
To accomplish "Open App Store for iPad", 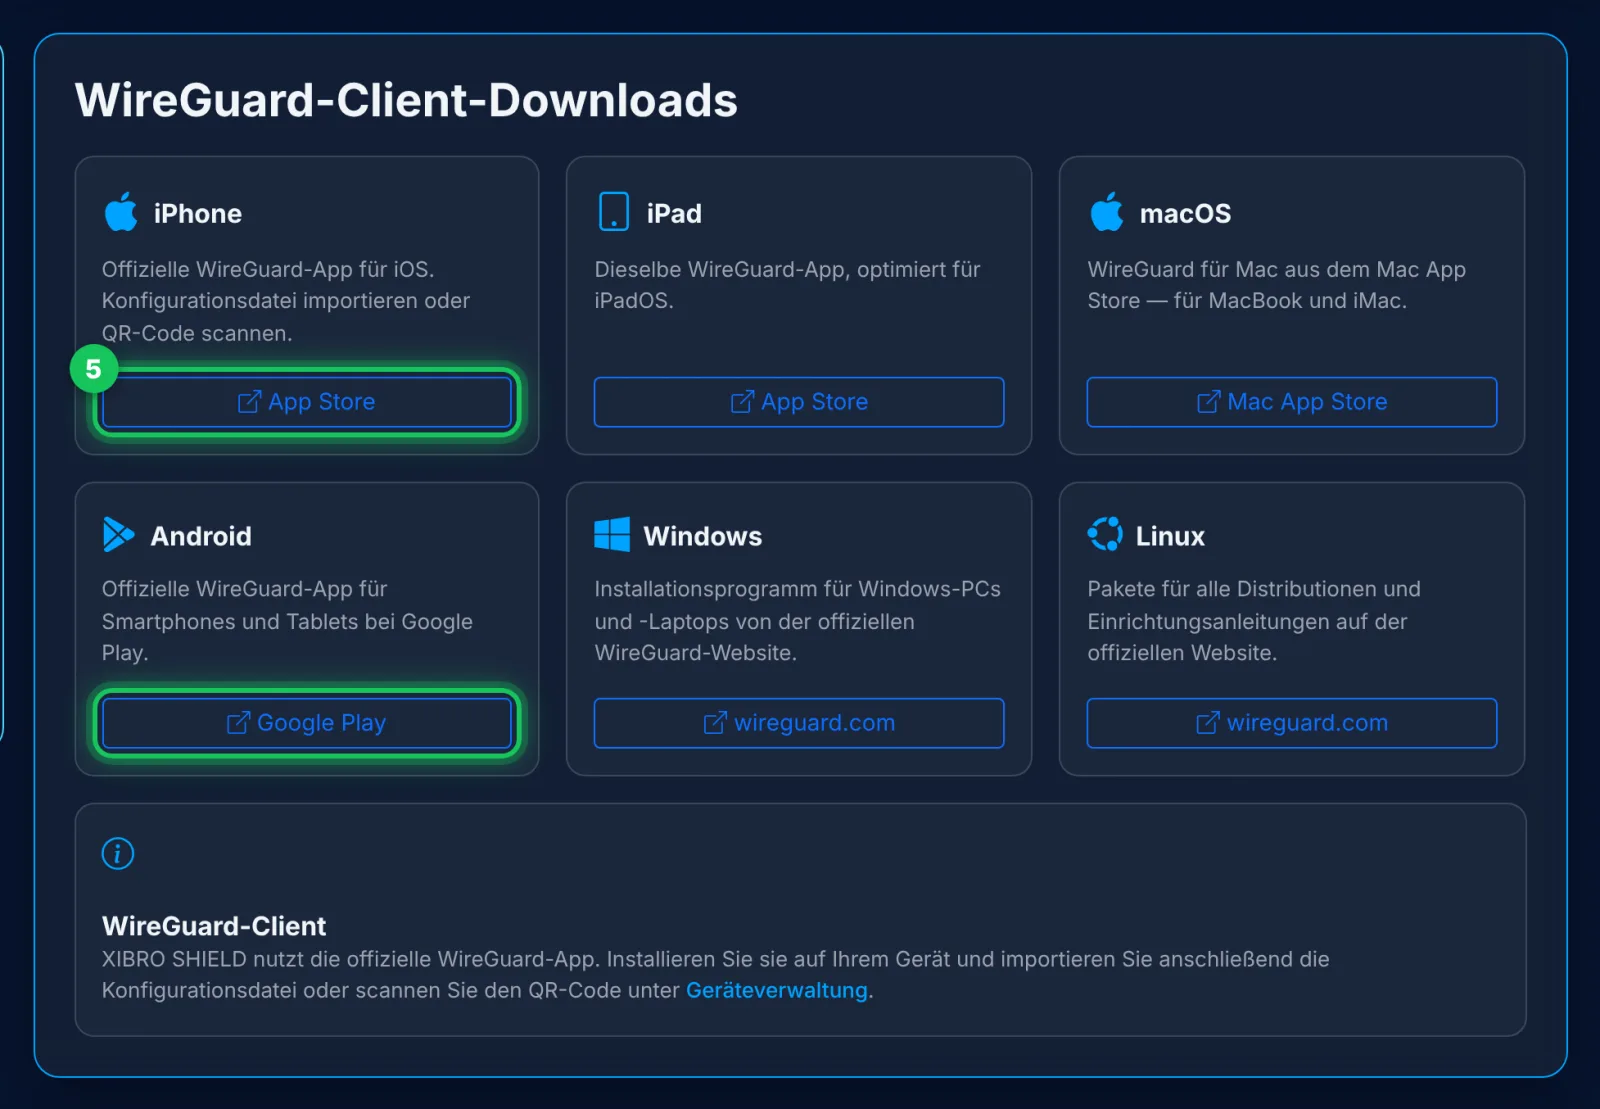I will 799,402.
